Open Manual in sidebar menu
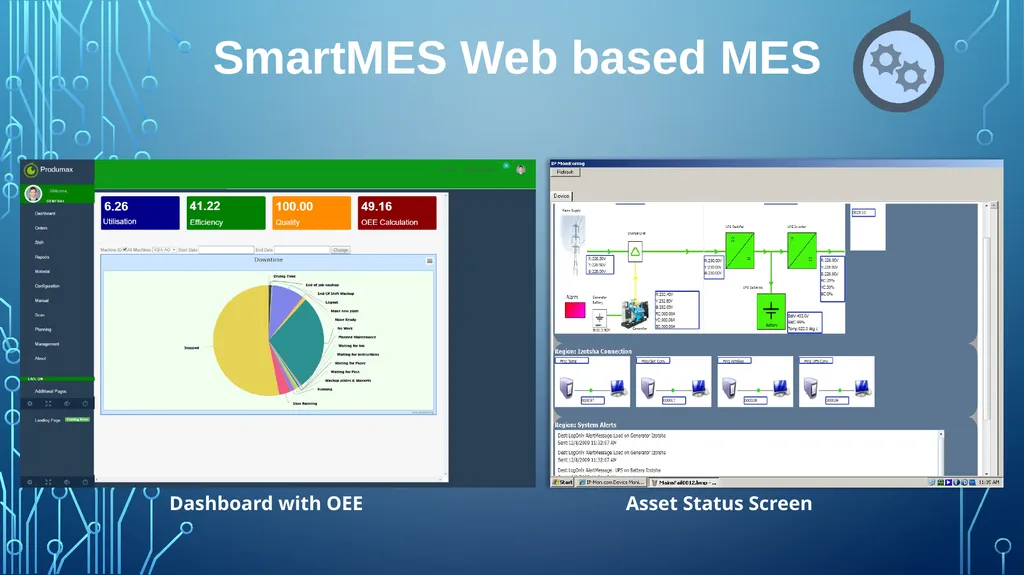This screenshot has width=1024, height=575. pos(41,301)
